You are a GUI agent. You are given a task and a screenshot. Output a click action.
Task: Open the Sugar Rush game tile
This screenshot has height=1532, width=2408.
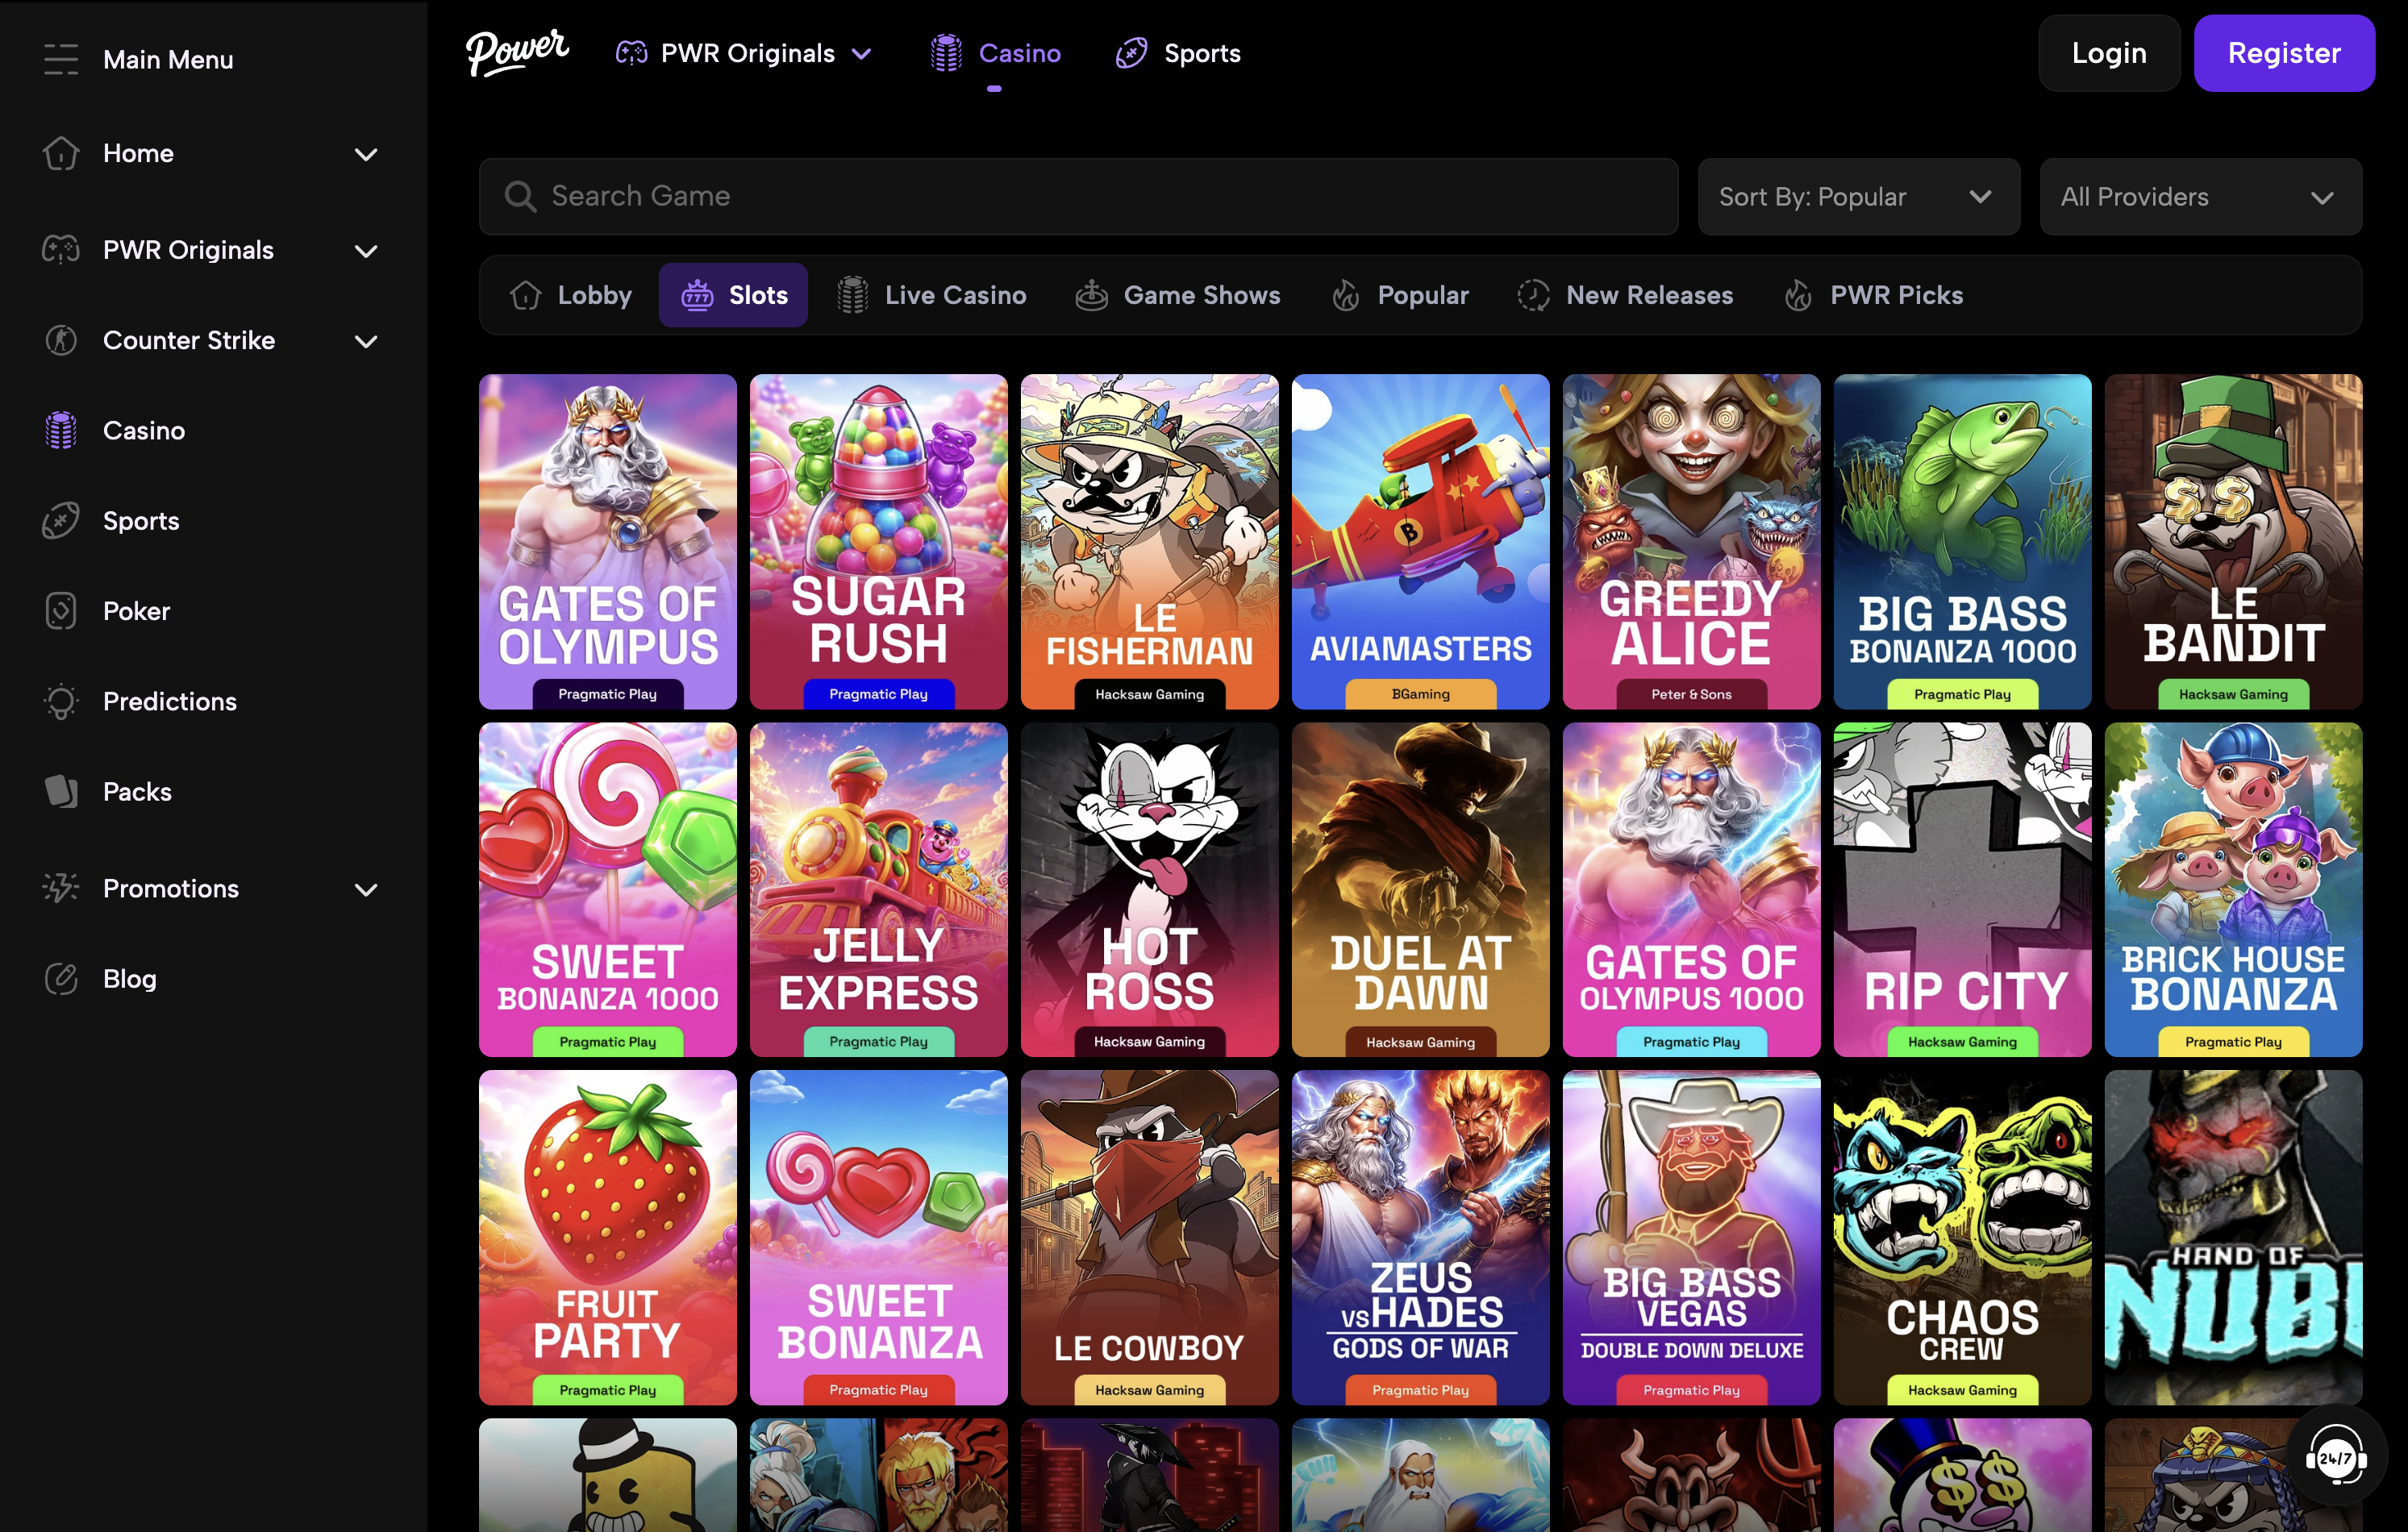pos(878,541)
